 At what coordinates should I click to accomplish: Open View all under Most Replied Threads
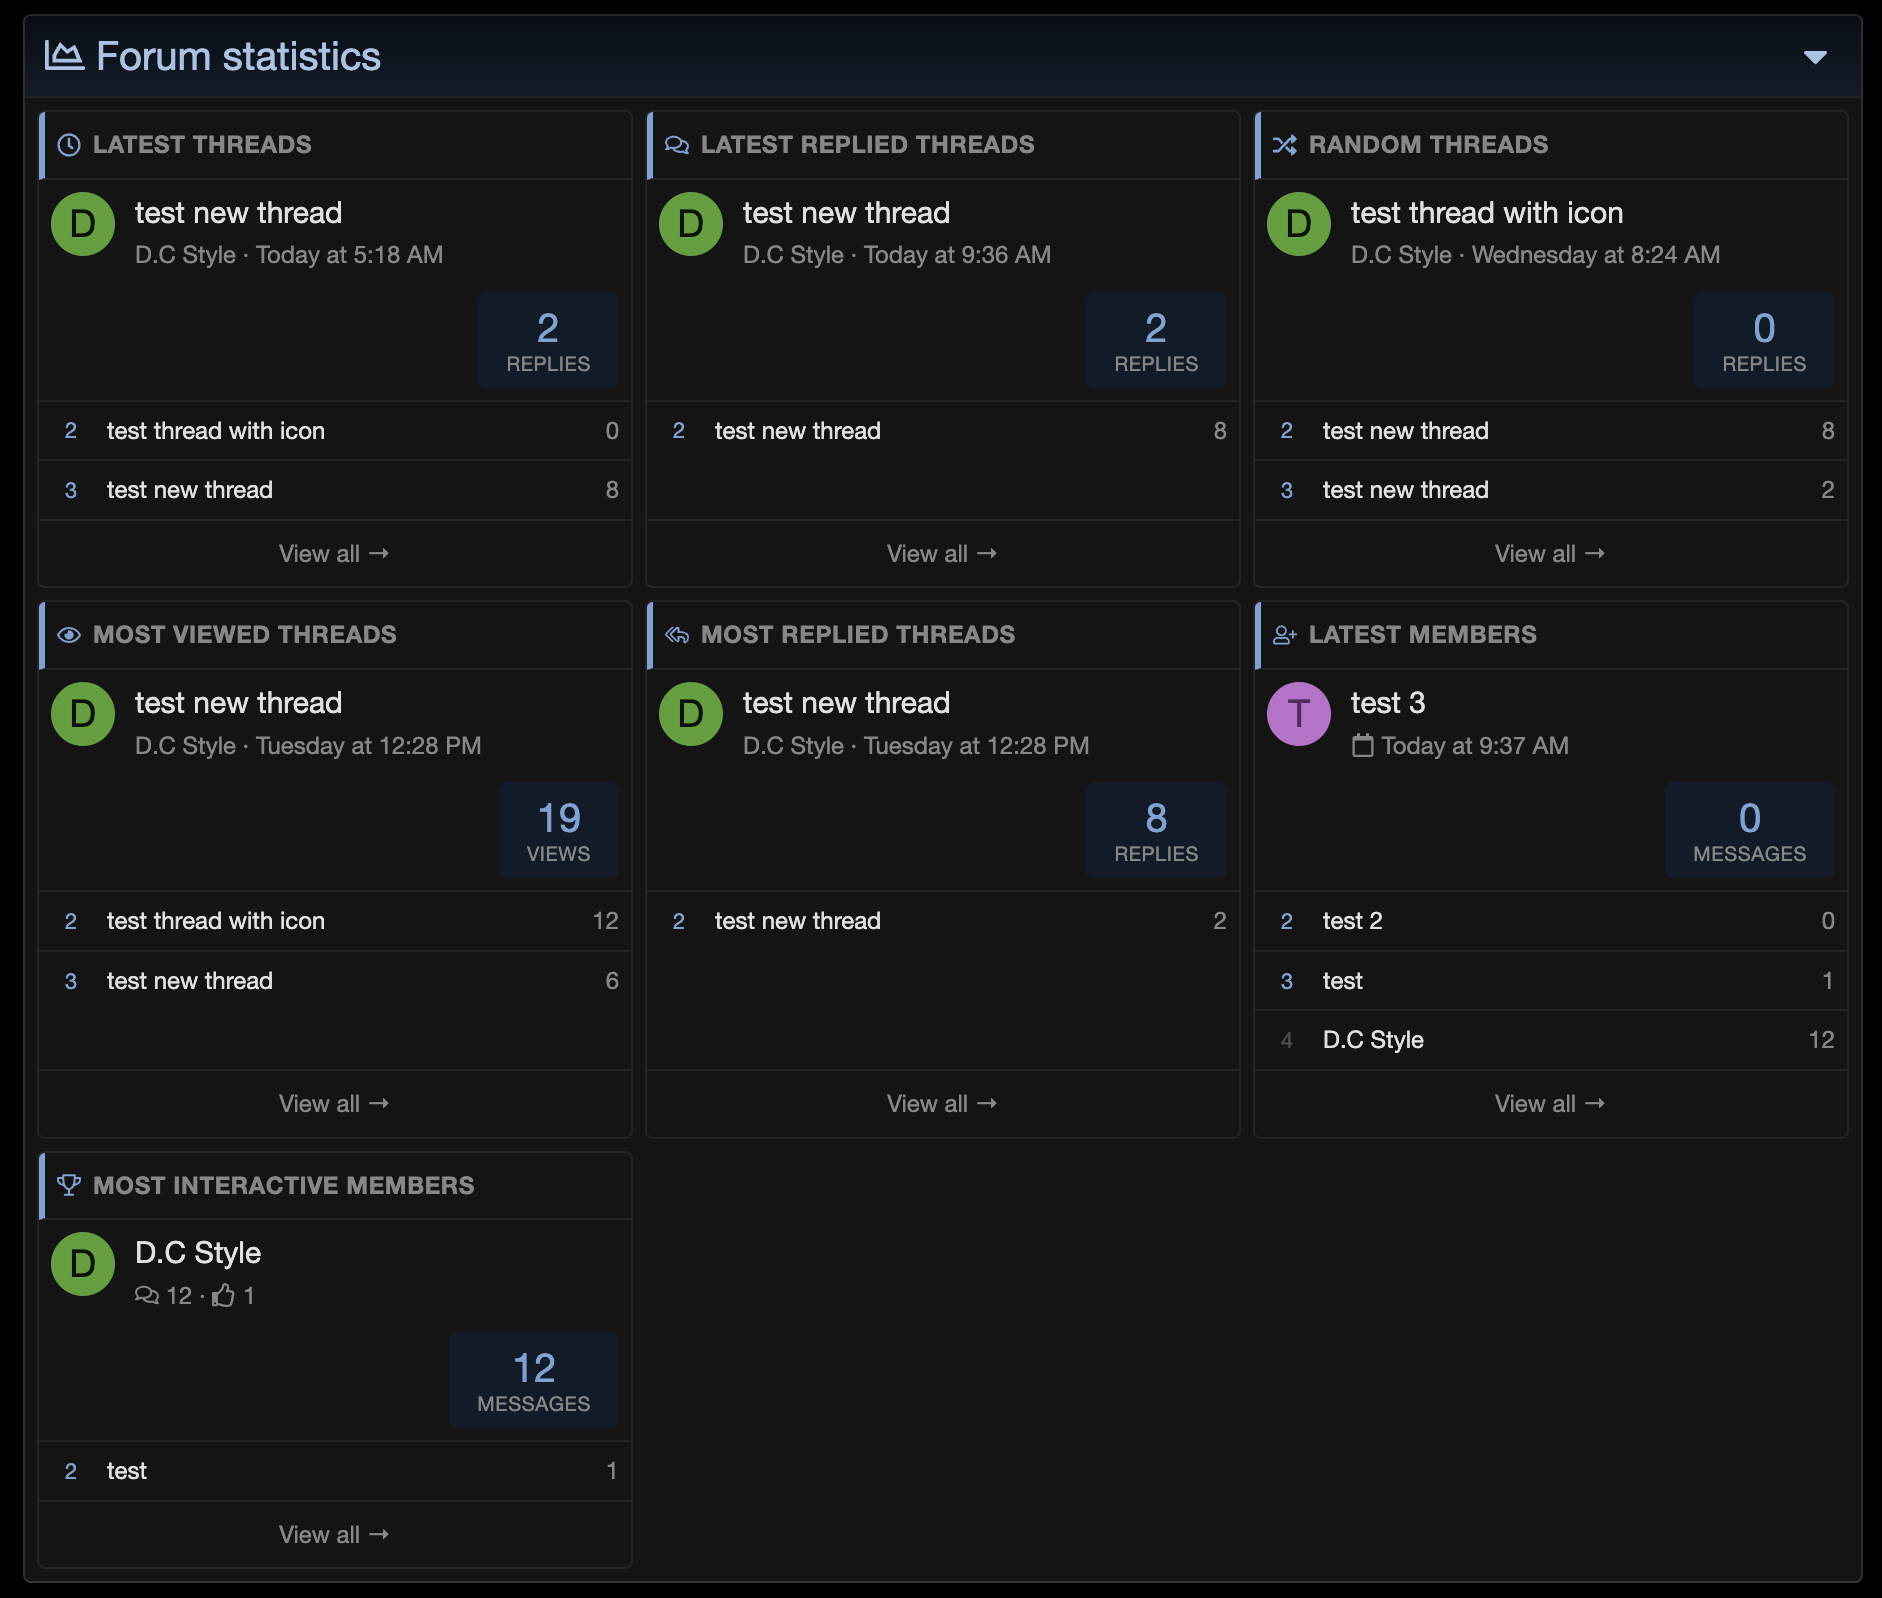coord(941,1103)
